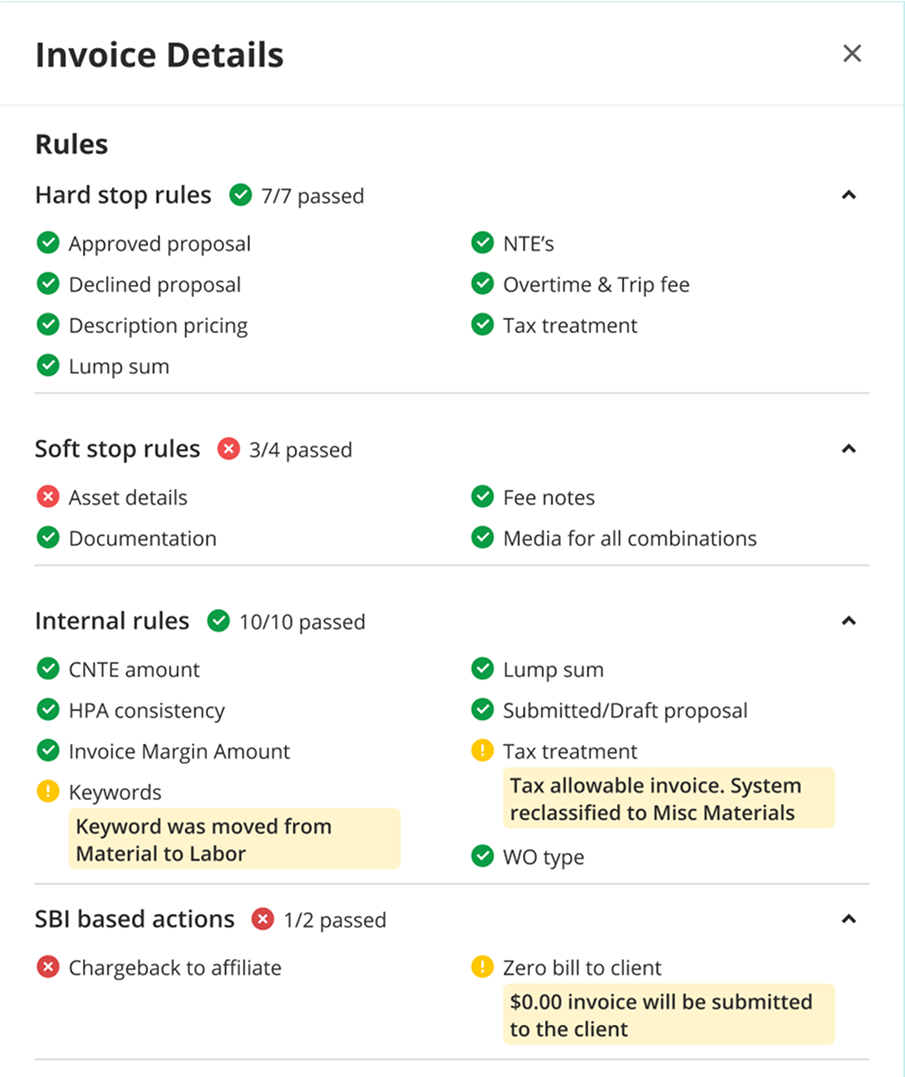Click the Keyword moved from Material to Labor note
905x1077 pixels.
[234, 839]
